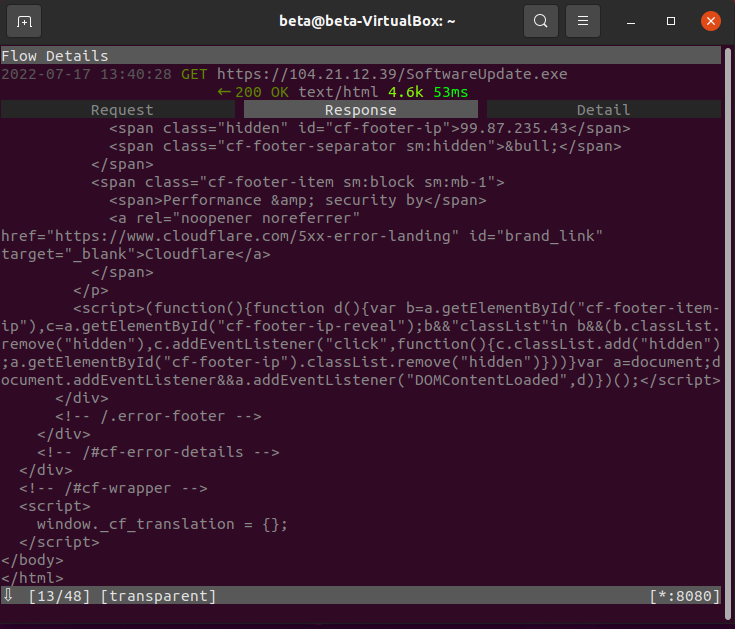The height and width of the screenshot is (629, 735).
Task: Open the terminal search icon
Action: pos(540,21)
